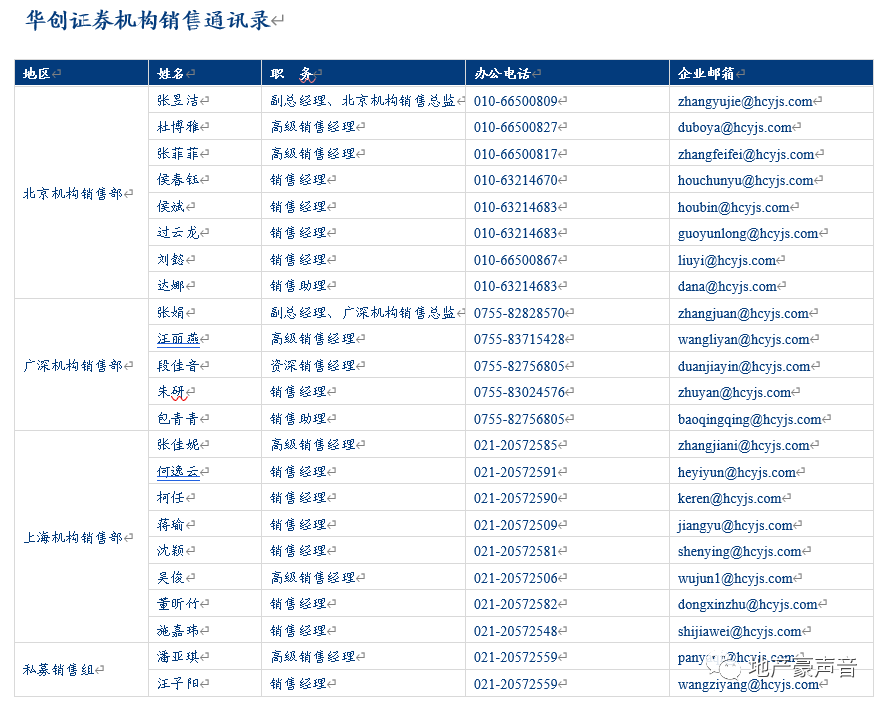Viewport: 886px width, 706px height.
Task: Click the underlined name 何逸云
Action: point(178,471)
